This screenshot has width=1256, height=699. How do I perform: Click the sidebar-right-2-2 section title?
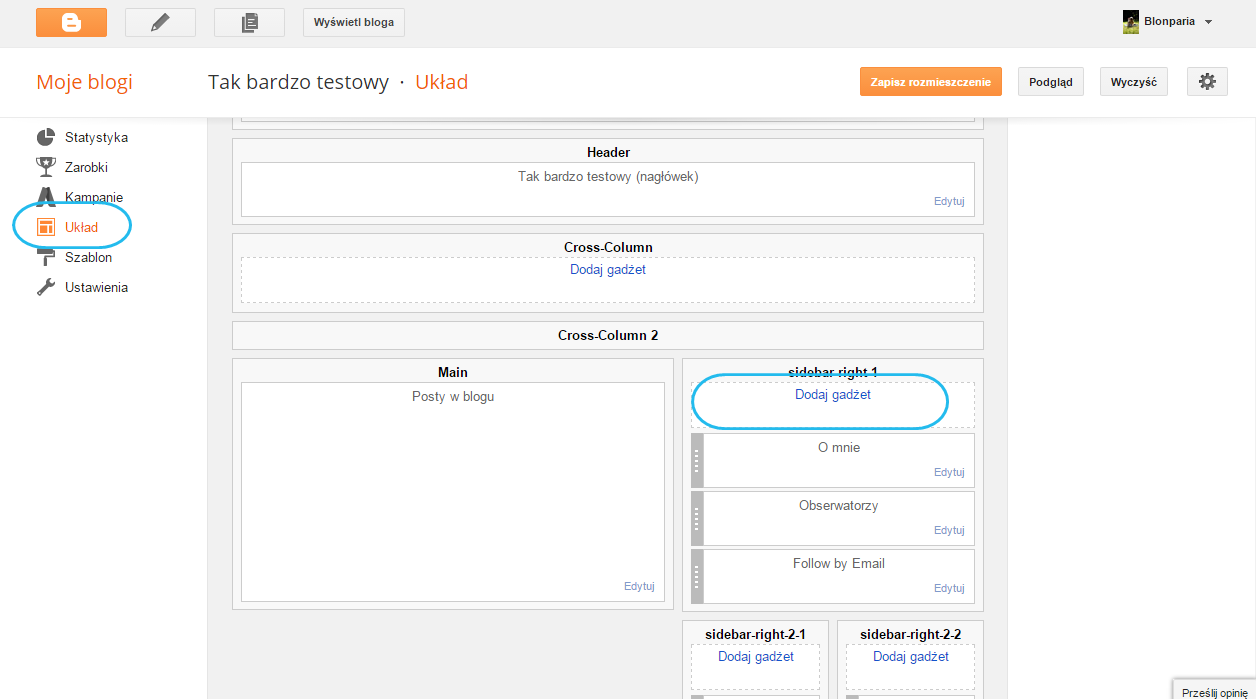[911, 635]
